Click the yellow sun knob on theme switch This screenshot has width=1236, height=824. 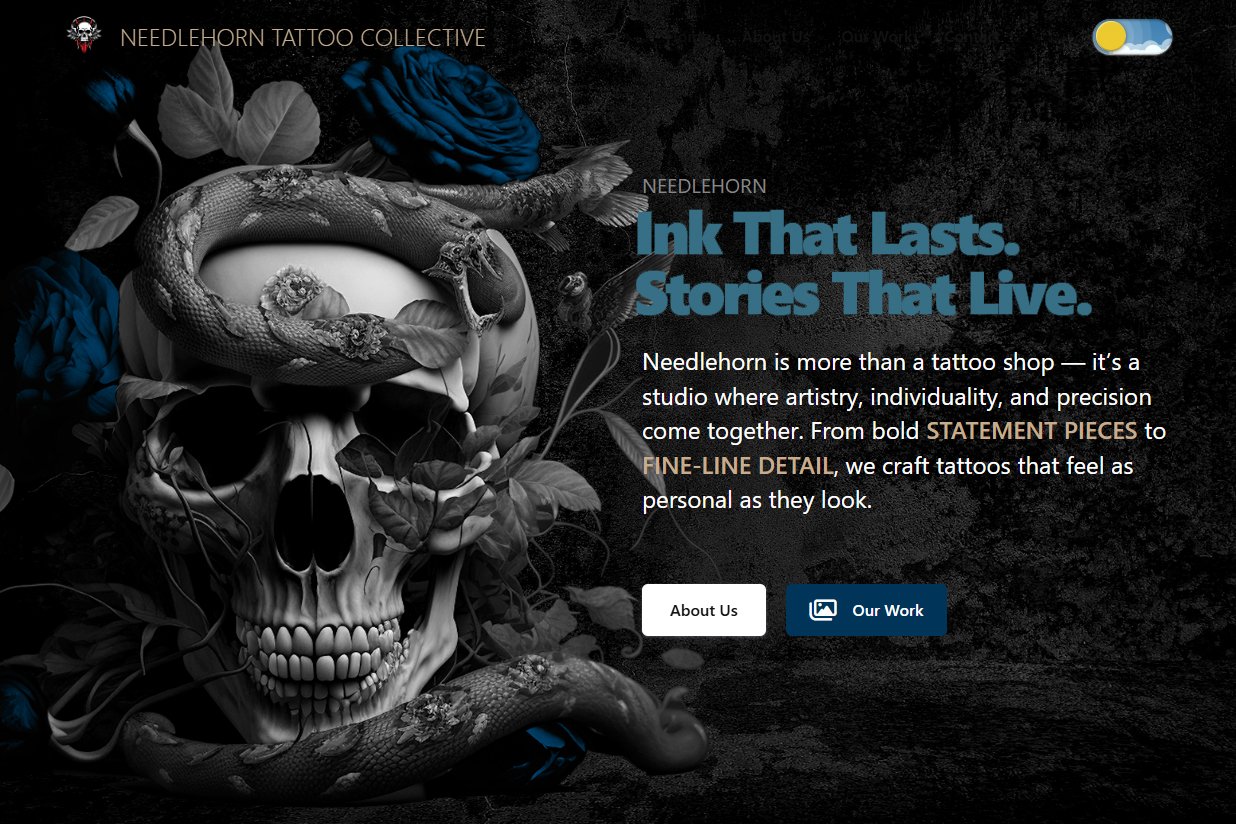1111,37
